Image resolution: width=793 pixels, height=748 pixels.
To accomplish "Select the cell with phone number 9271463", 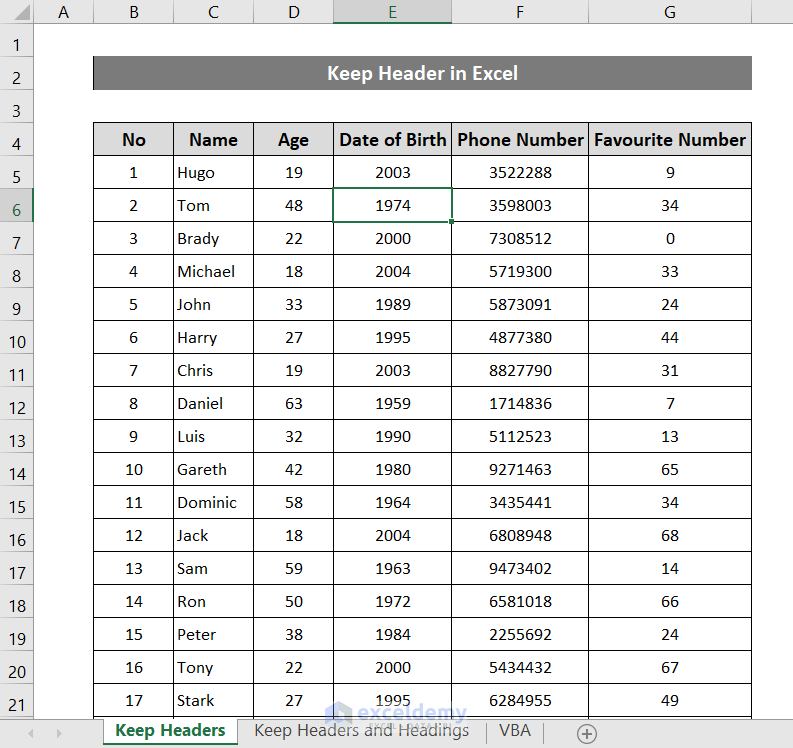I will tap(520, 469).
